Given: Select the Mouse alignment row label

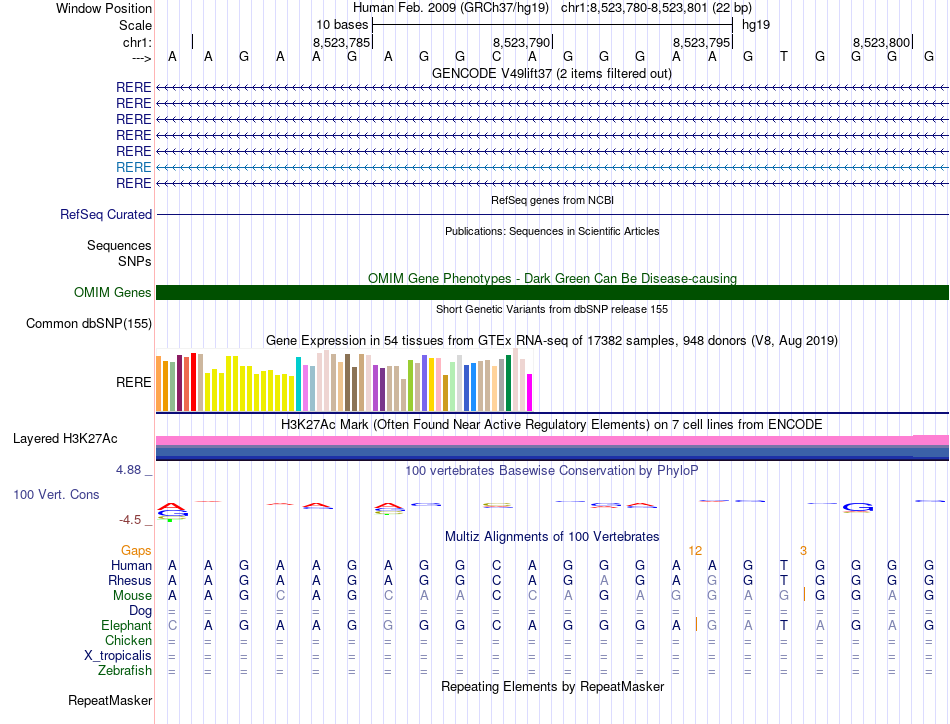Looking at the screenshot, I should 132,595.
